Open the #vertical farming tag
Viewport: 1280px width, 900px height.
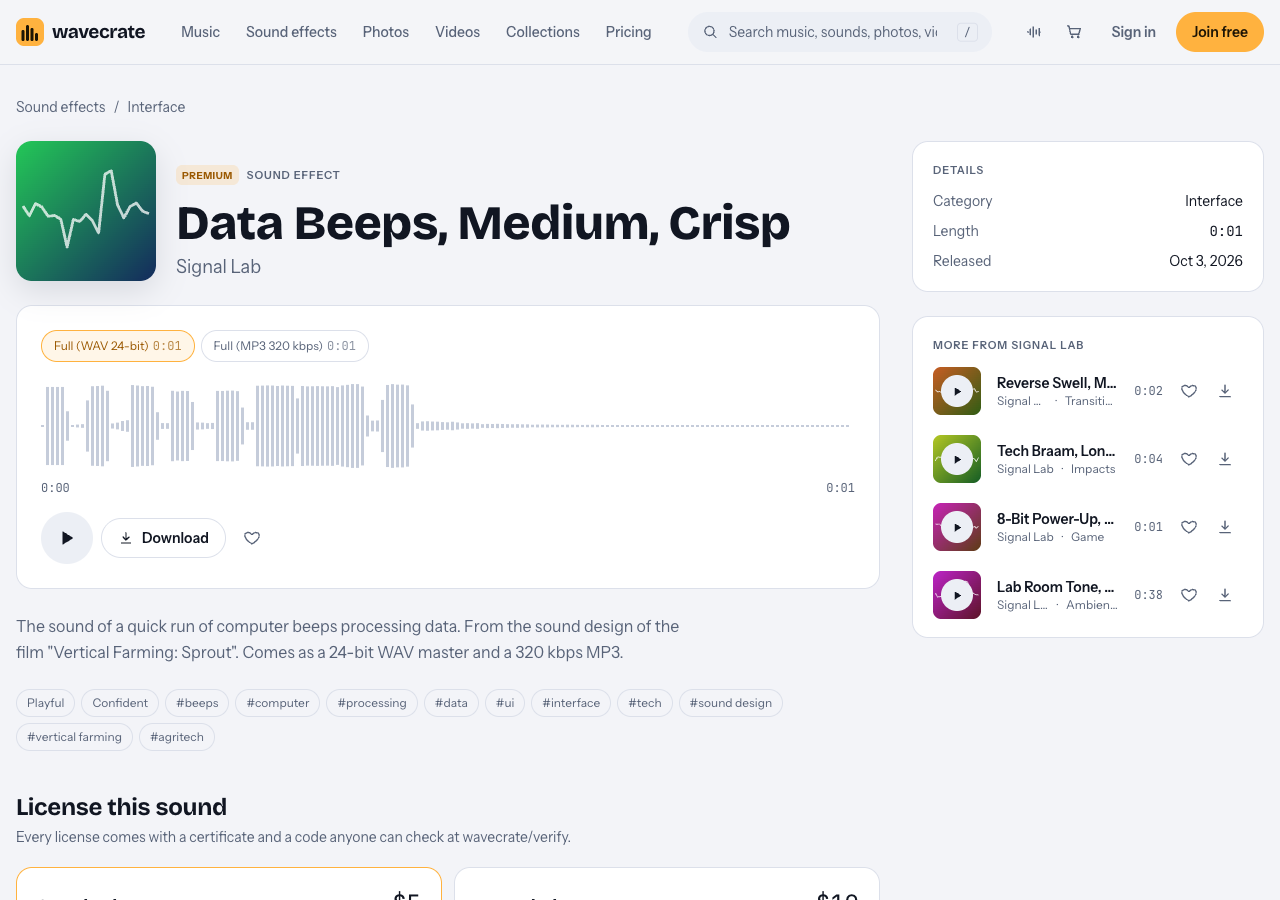click(x=74, y=737)
